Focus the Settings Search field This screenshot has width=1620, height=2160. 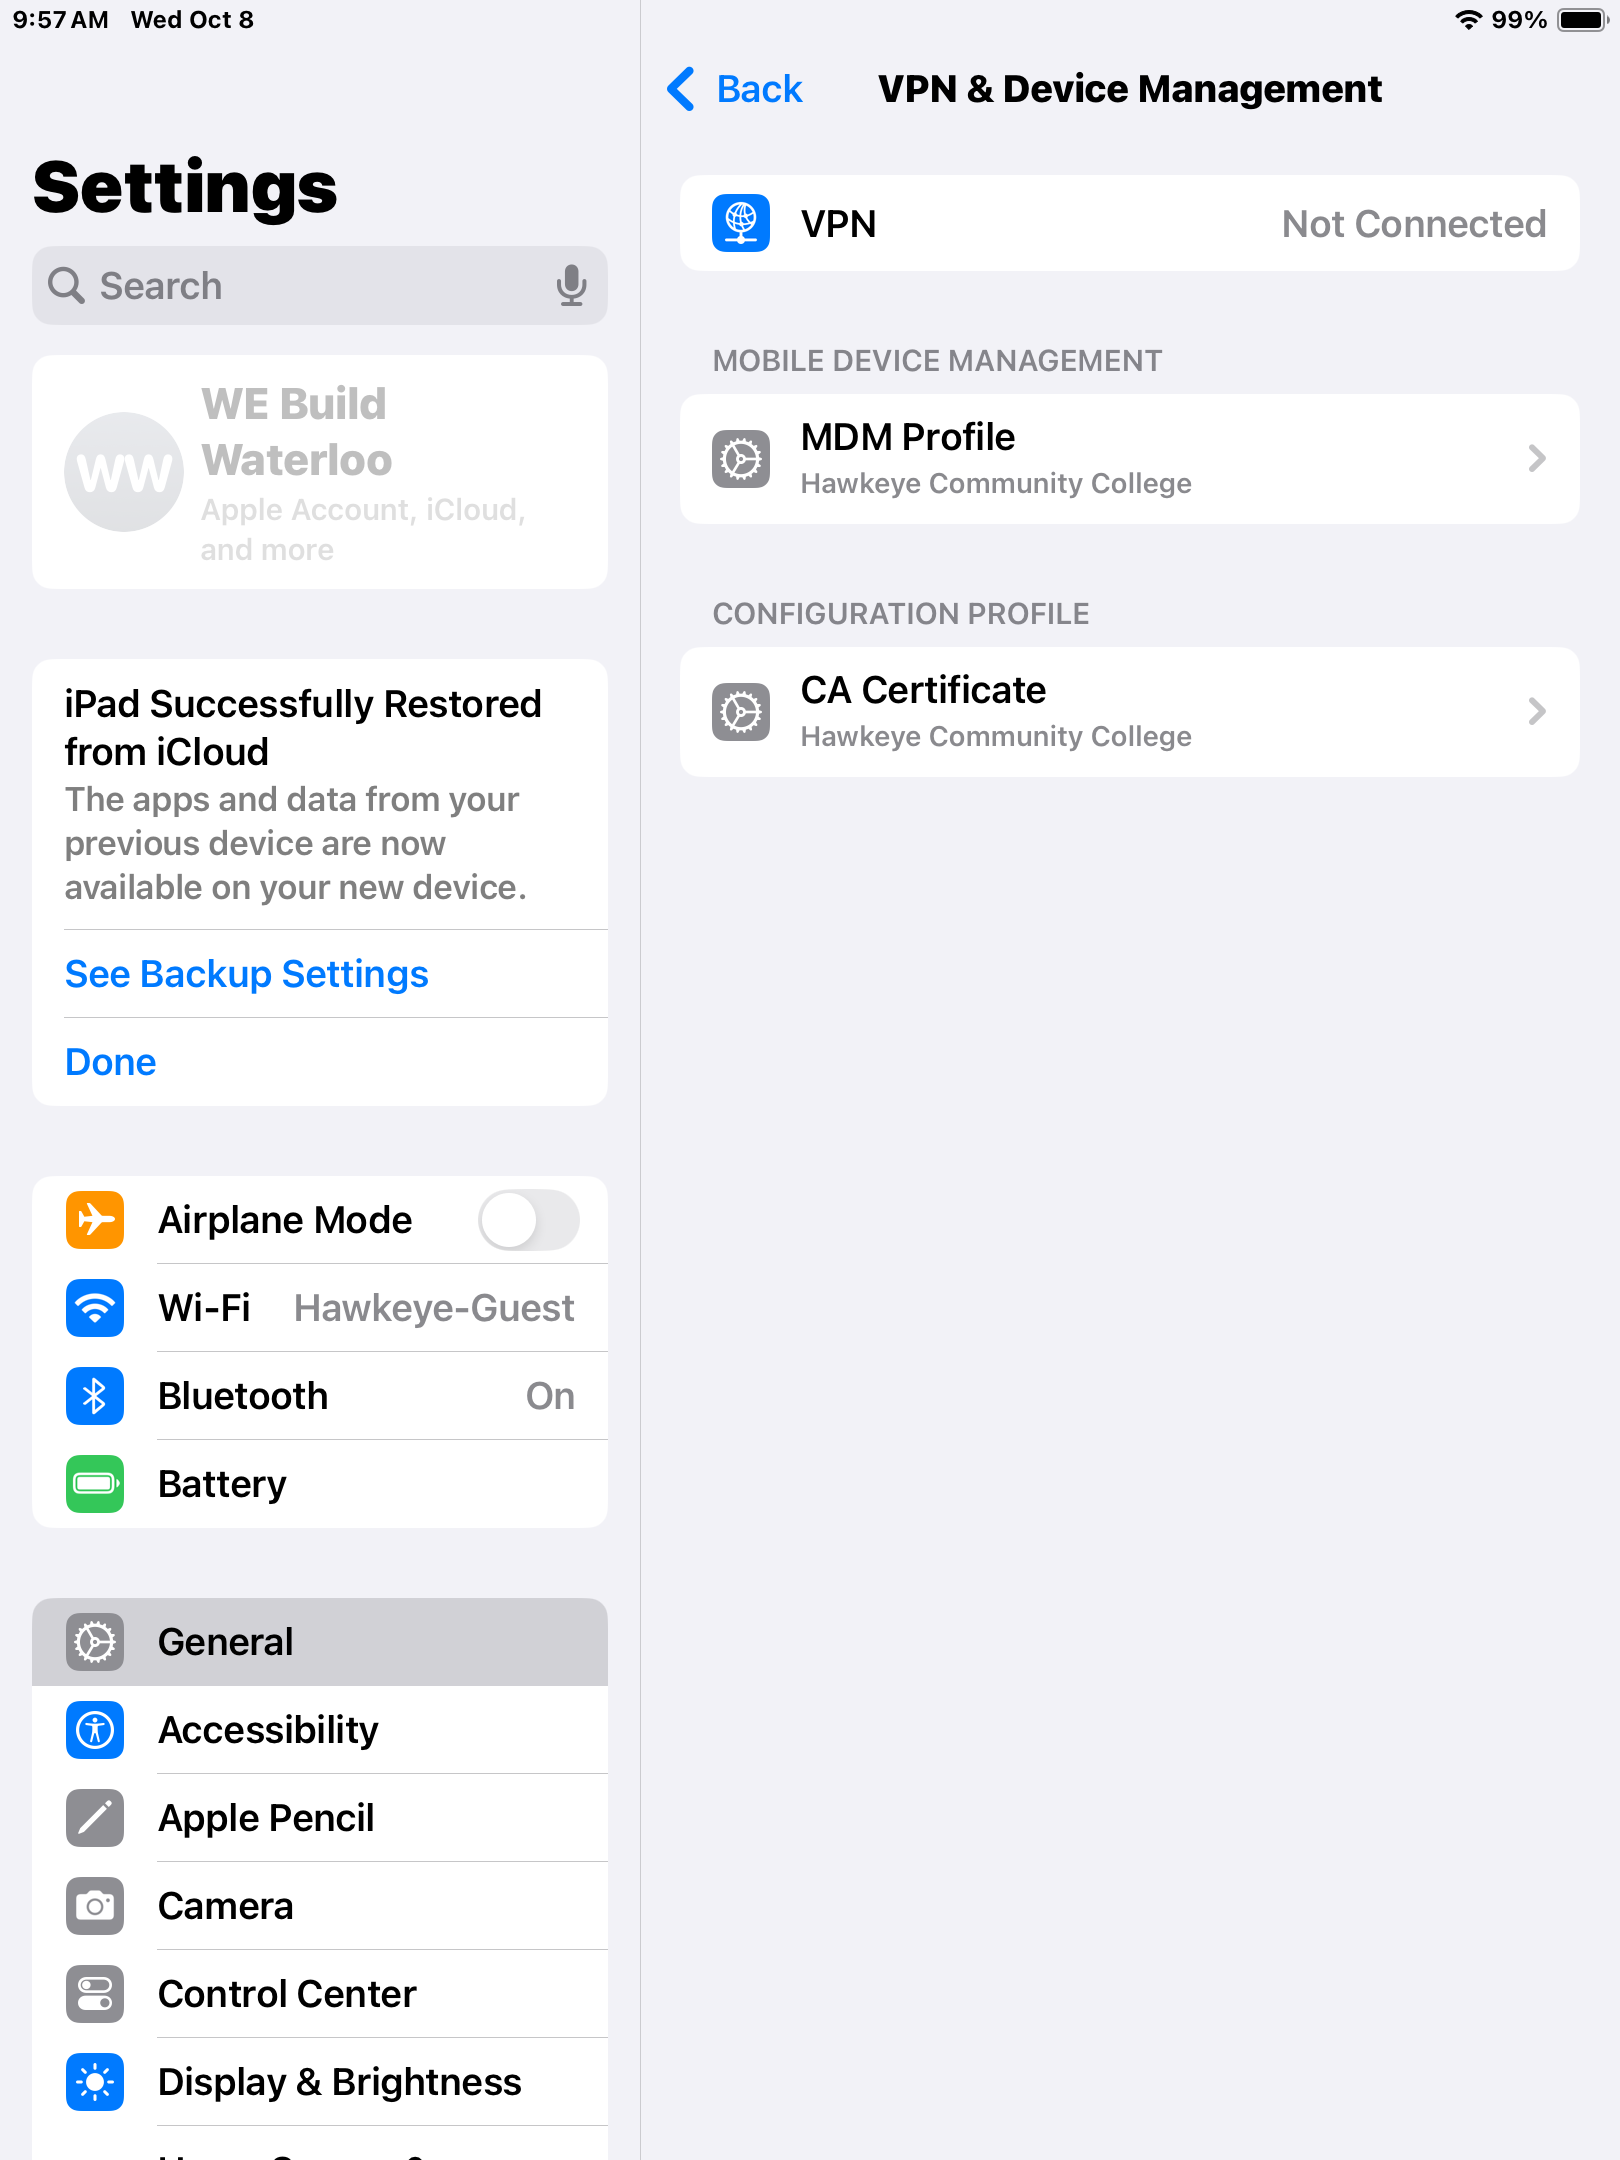pyautogui.click(x=320, y=286)
